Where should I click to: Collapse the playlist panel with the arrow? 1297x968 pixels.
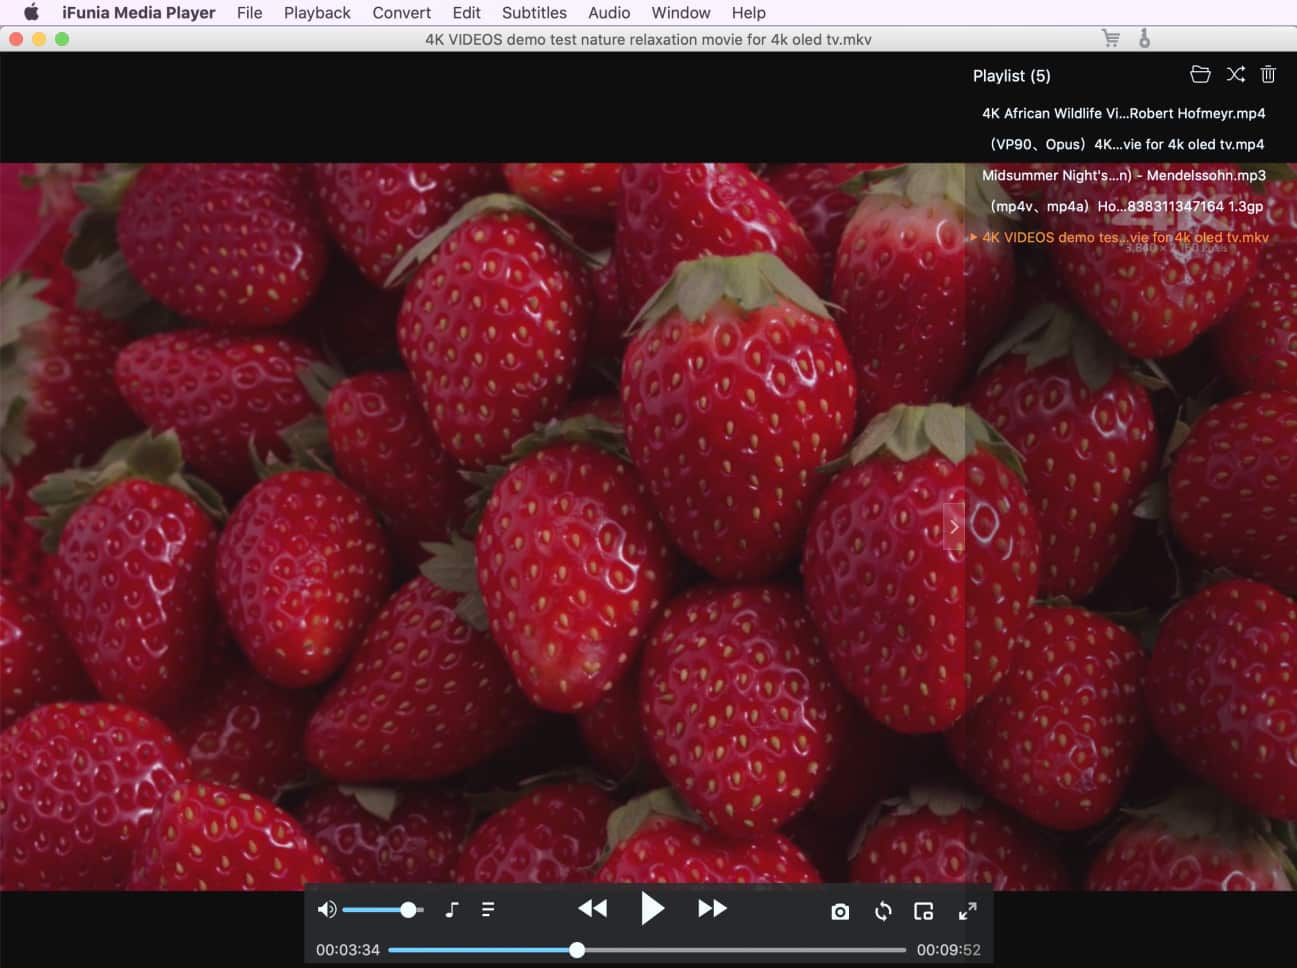point(954,526)
